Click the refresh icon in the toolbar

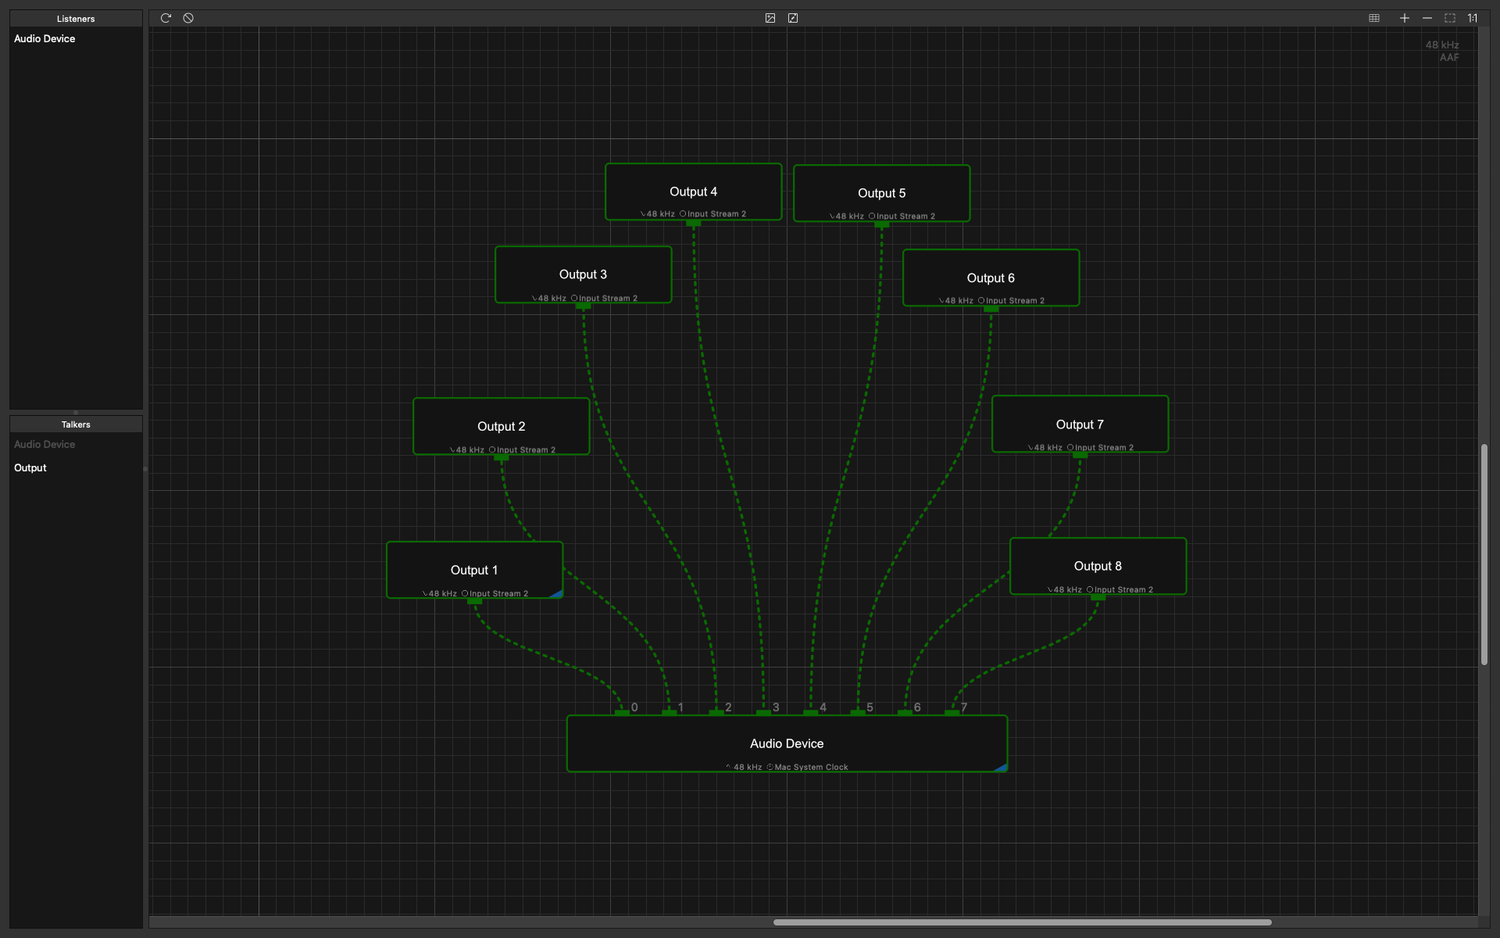(166, 18)
